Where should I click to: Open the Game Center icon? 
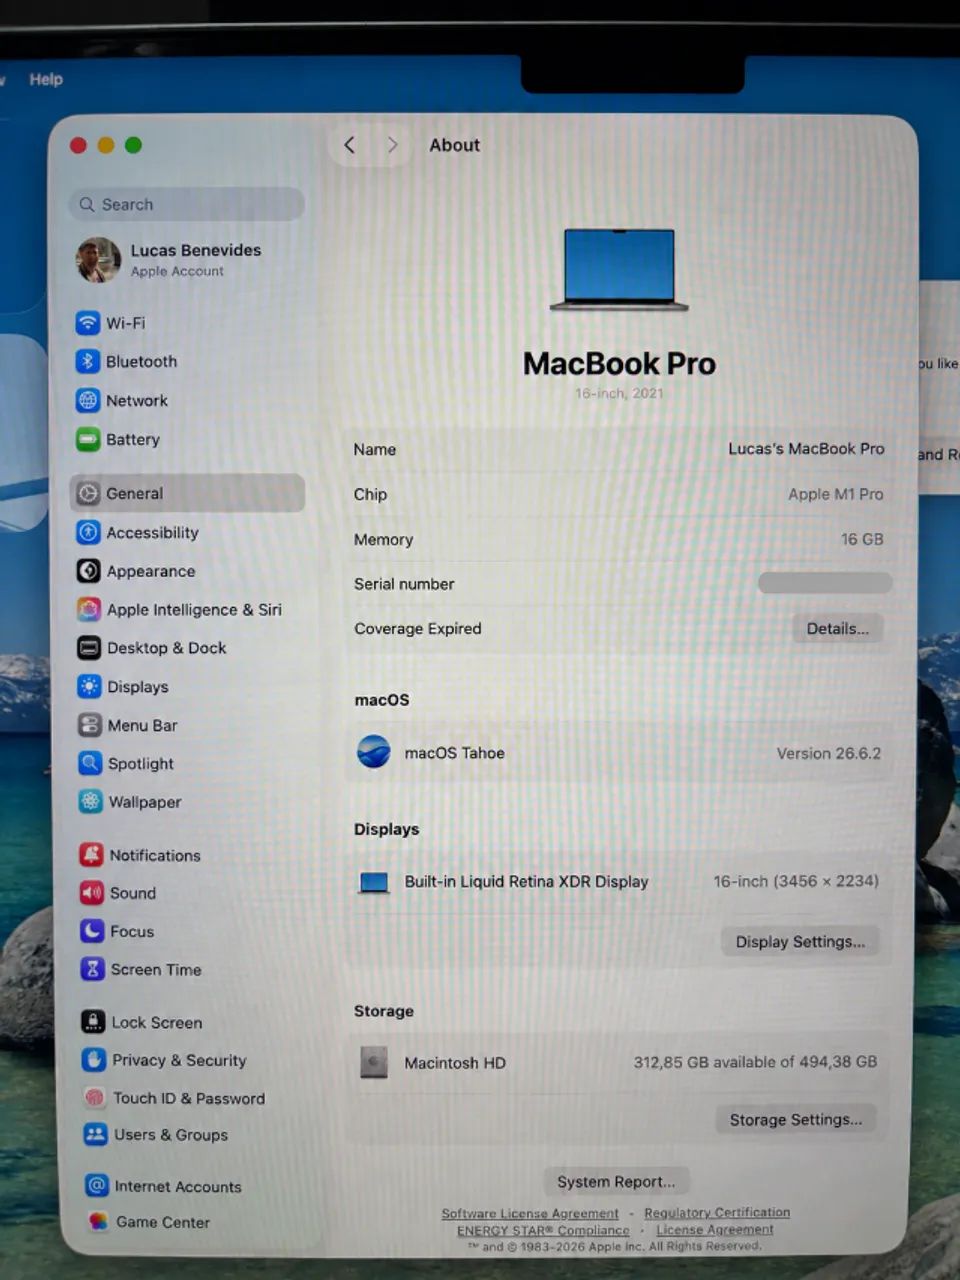click(98, 1221)
